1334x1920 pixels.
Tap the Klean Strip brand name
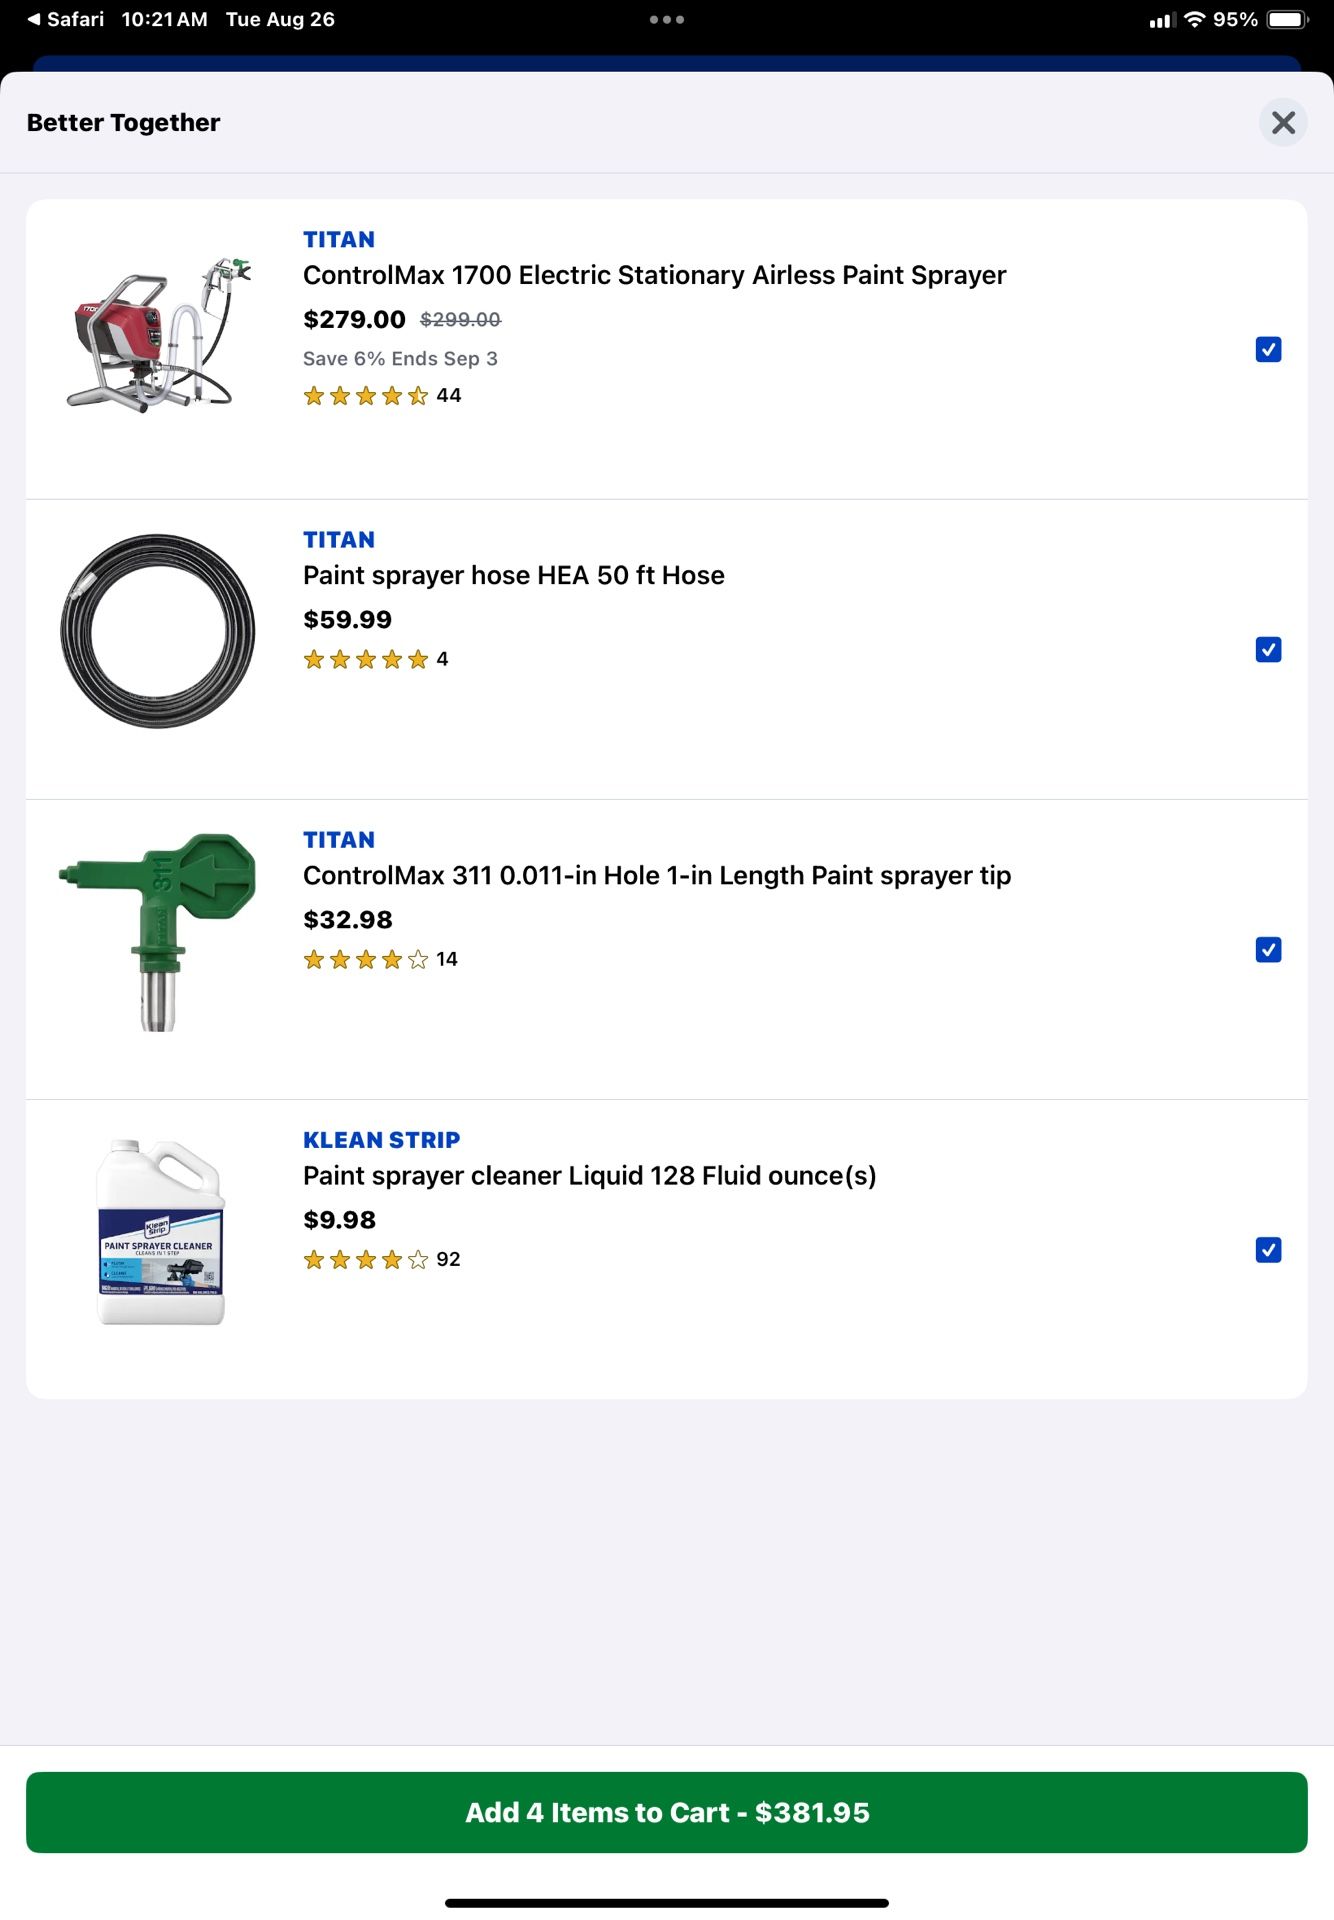tap(381, 1140)
